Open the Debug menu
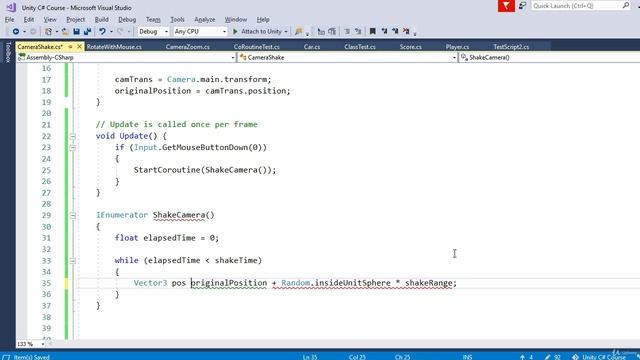Viewport: 640px width, 360px height. 127,20
